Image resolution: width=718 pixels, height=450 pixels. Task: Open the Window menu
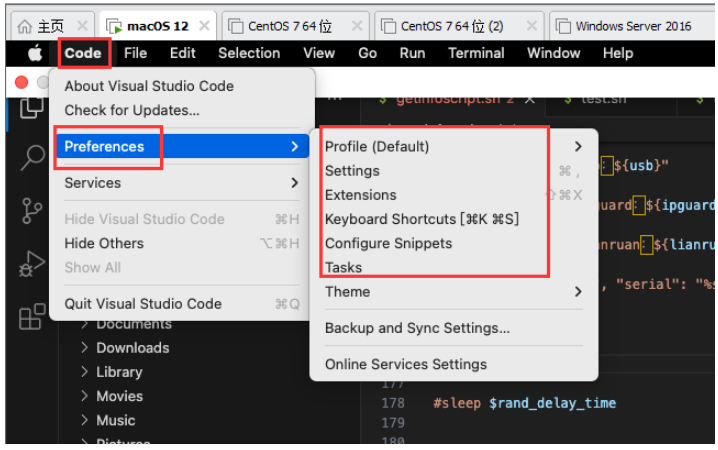tap(554, 53)
